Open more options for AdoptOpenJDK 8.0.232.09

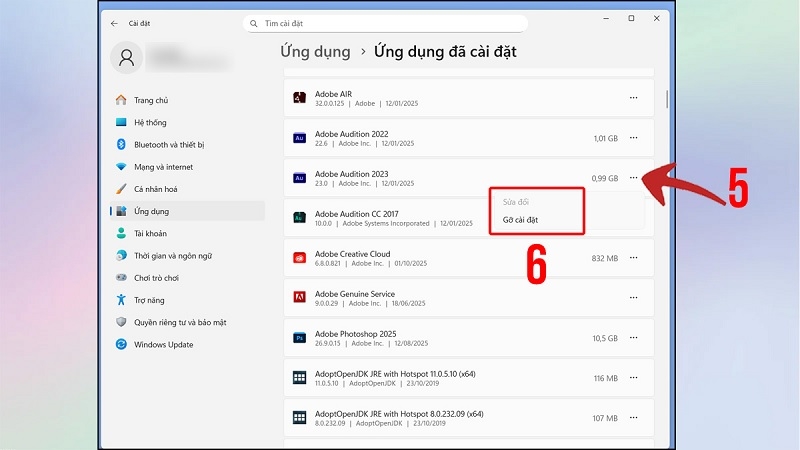coord(633,417)
